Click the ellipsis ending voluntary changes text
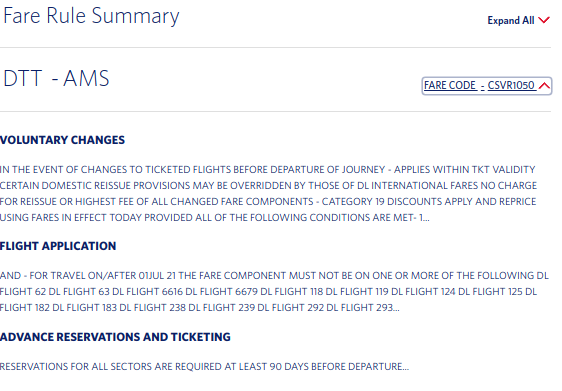562x391 pixels. 426,218
